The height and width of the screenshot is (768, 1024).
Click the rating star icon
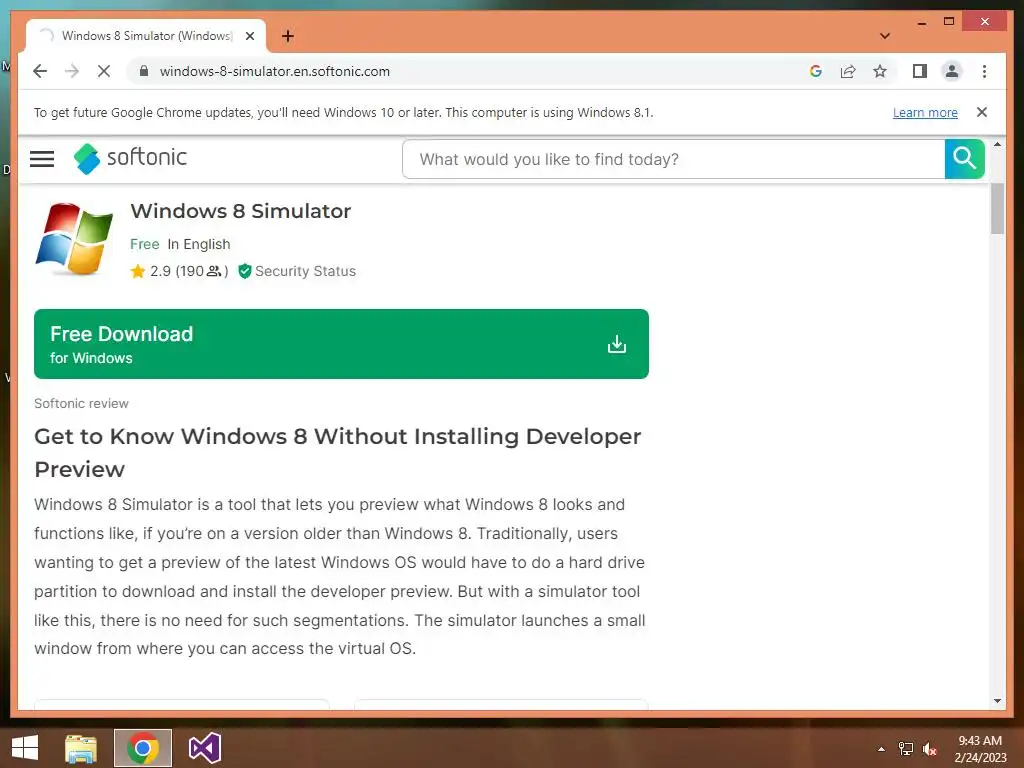[138, 271]
